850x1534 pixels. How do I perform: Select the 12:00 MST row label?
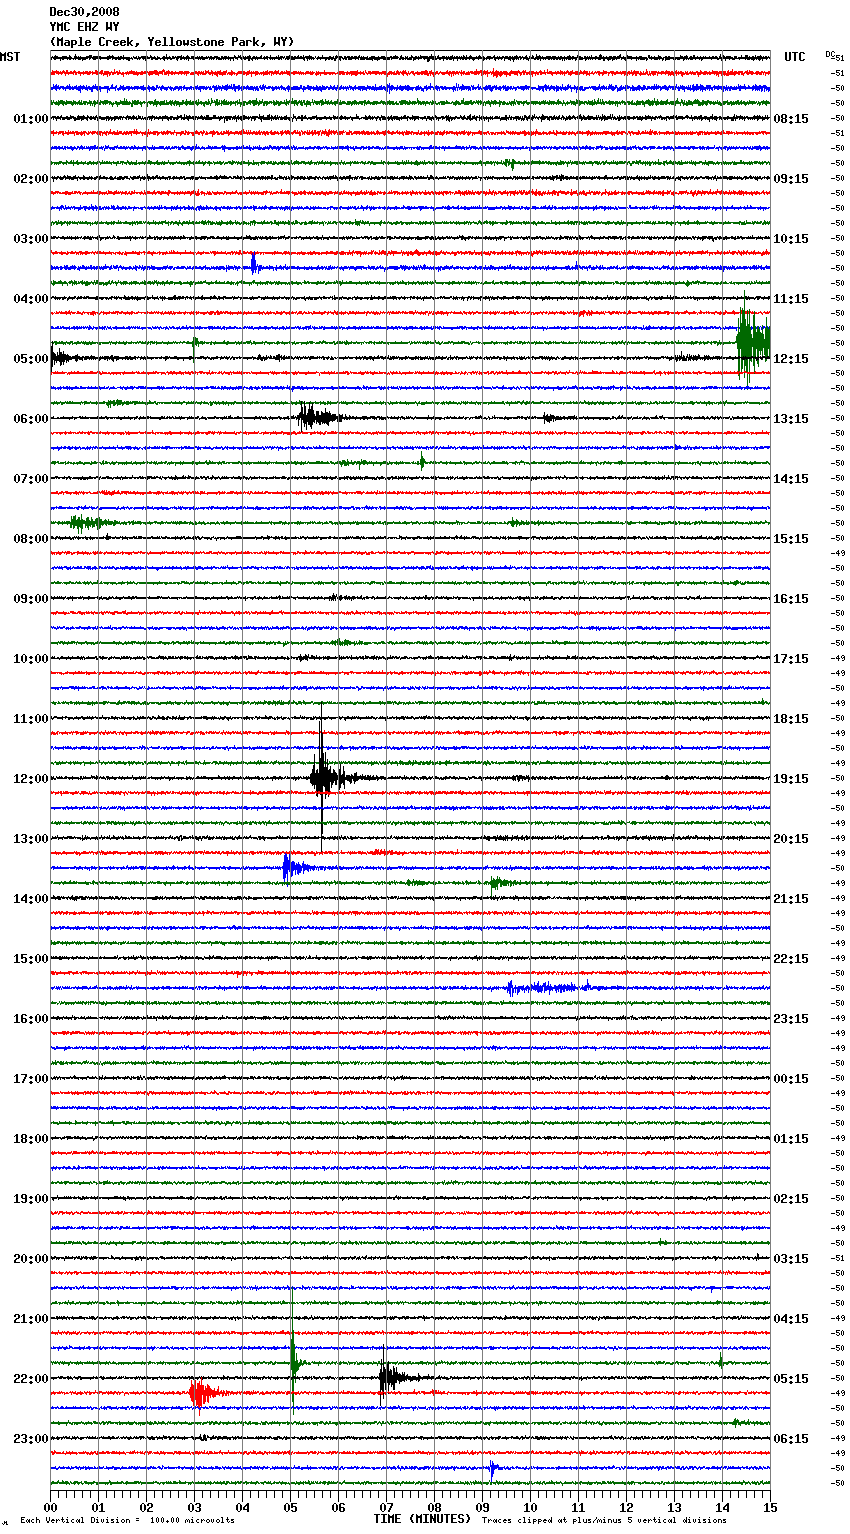(30, 779)
